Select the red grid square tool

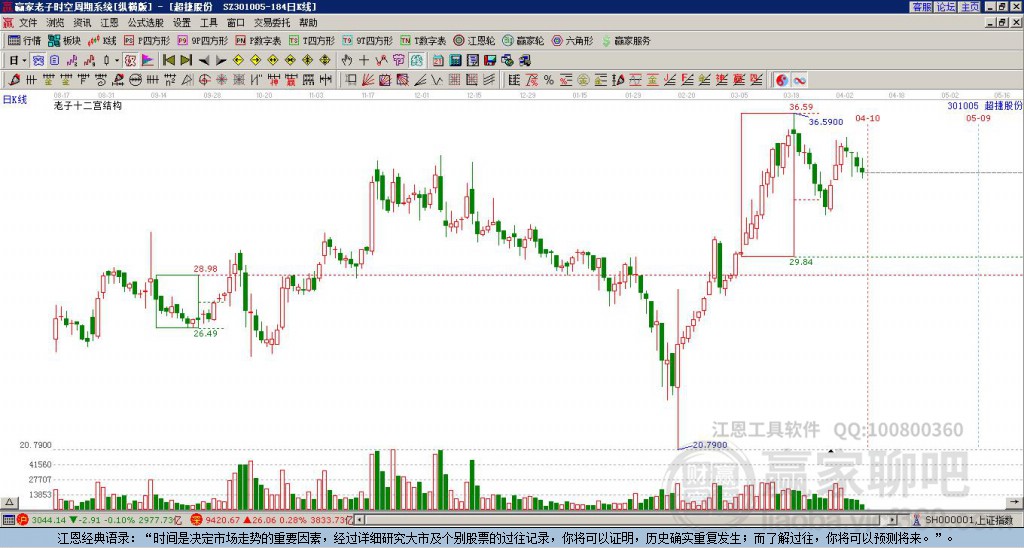point(454,80)
